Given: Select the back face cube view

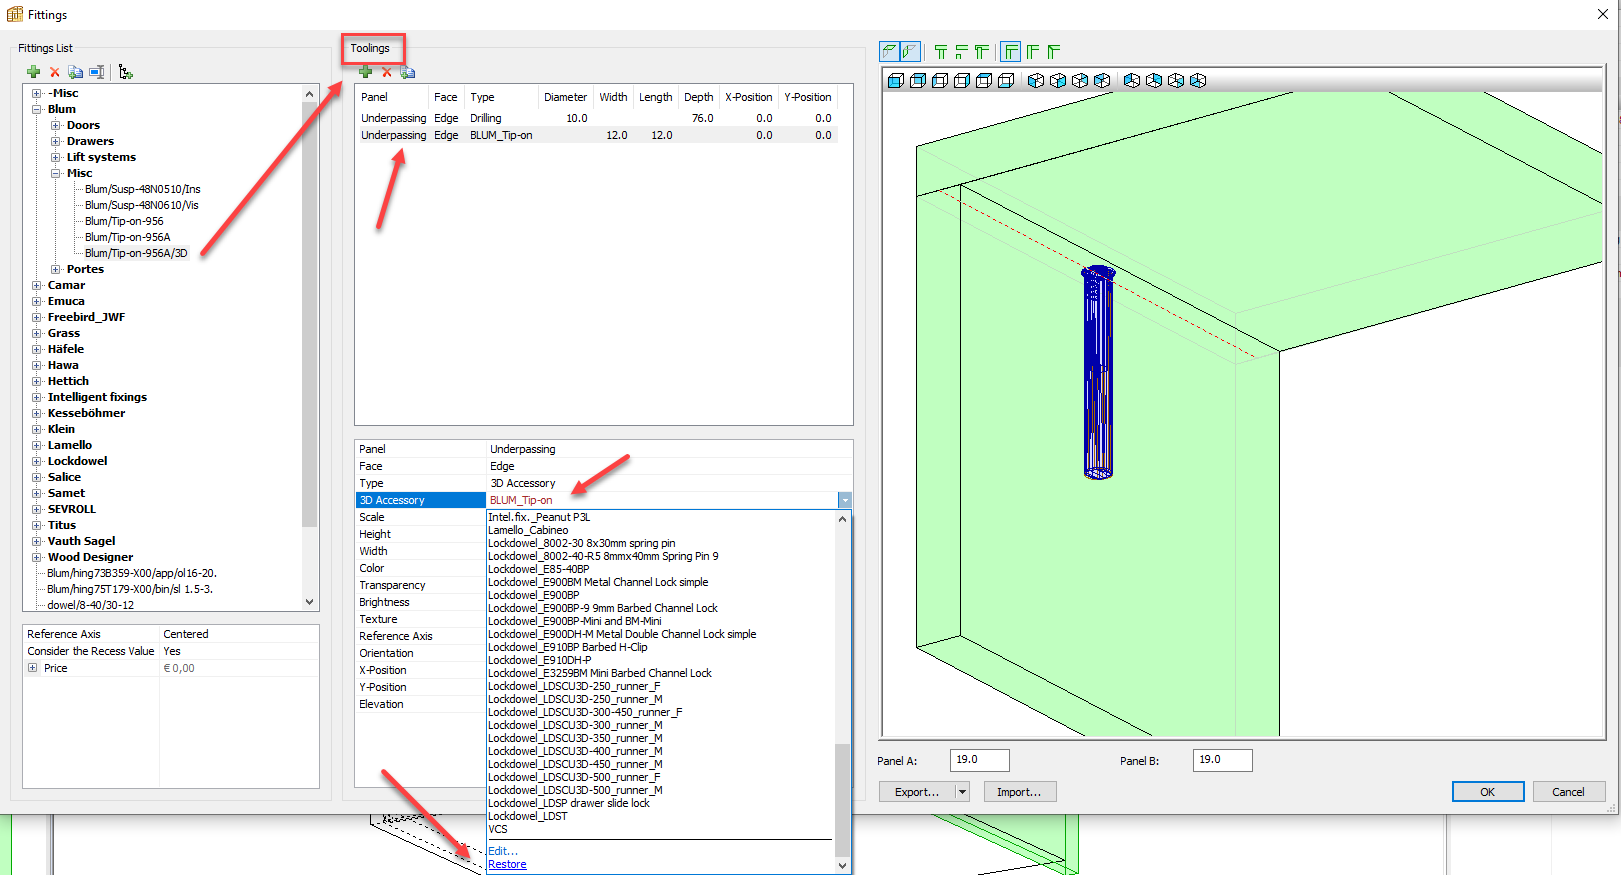Looking at the screenshot, I should [x=918, y=81].
